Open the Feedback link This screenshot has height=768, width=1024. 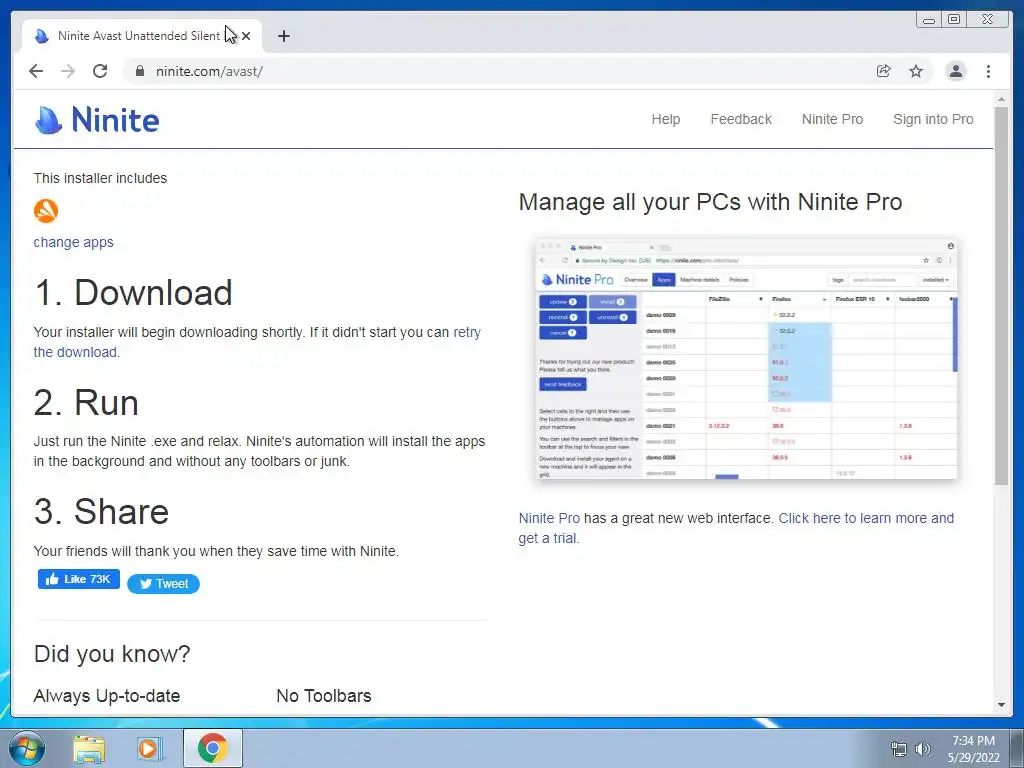point(741,120)
